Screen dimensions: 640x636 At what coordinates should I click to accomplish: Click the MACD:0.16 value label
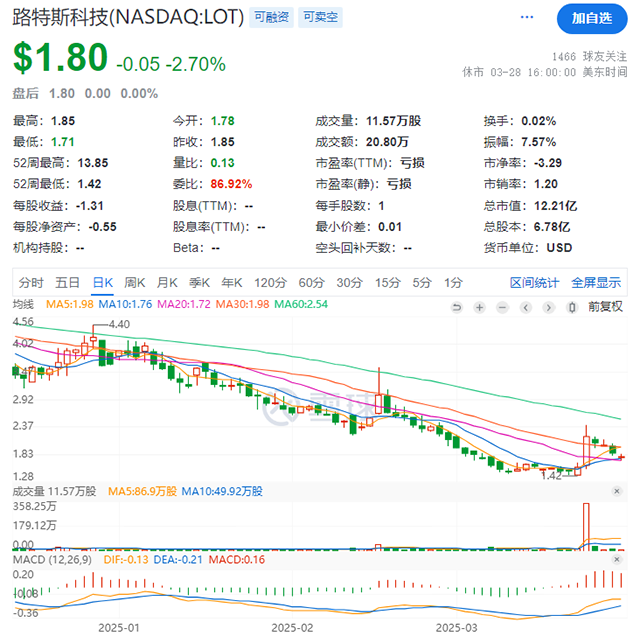coord(237,559)
